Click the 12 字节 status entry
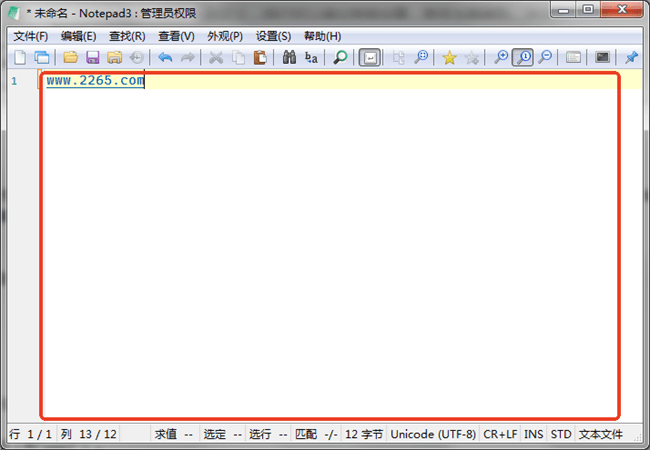Screen dimensions: 650x450 [x=364, y=434]
